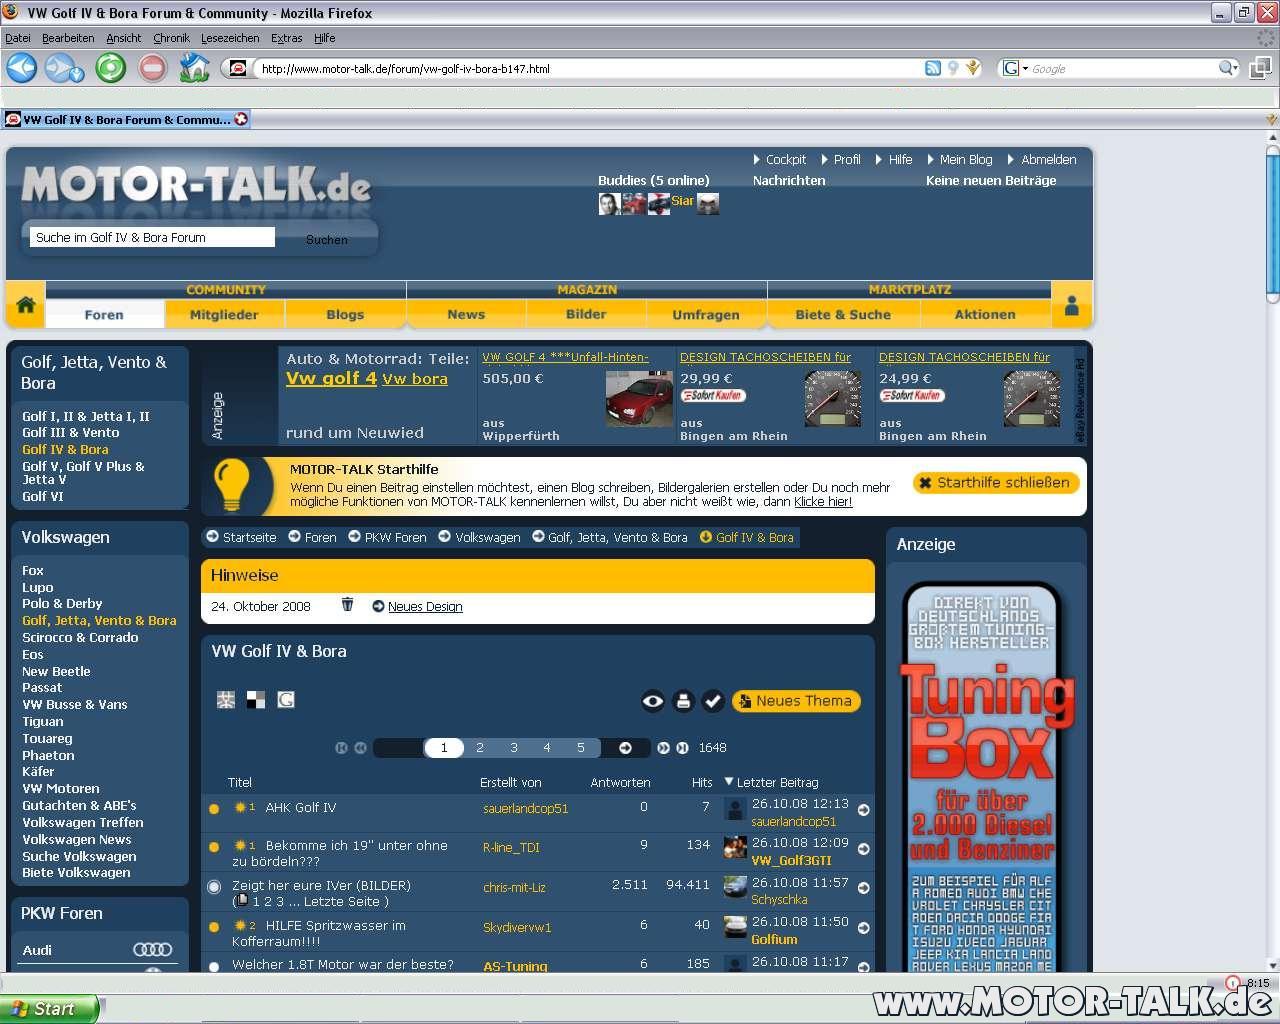Viewport: 1280px width, 1024px height.
Task: Open the Google search engine dropdown arrow
Action: pos(1025,68)
